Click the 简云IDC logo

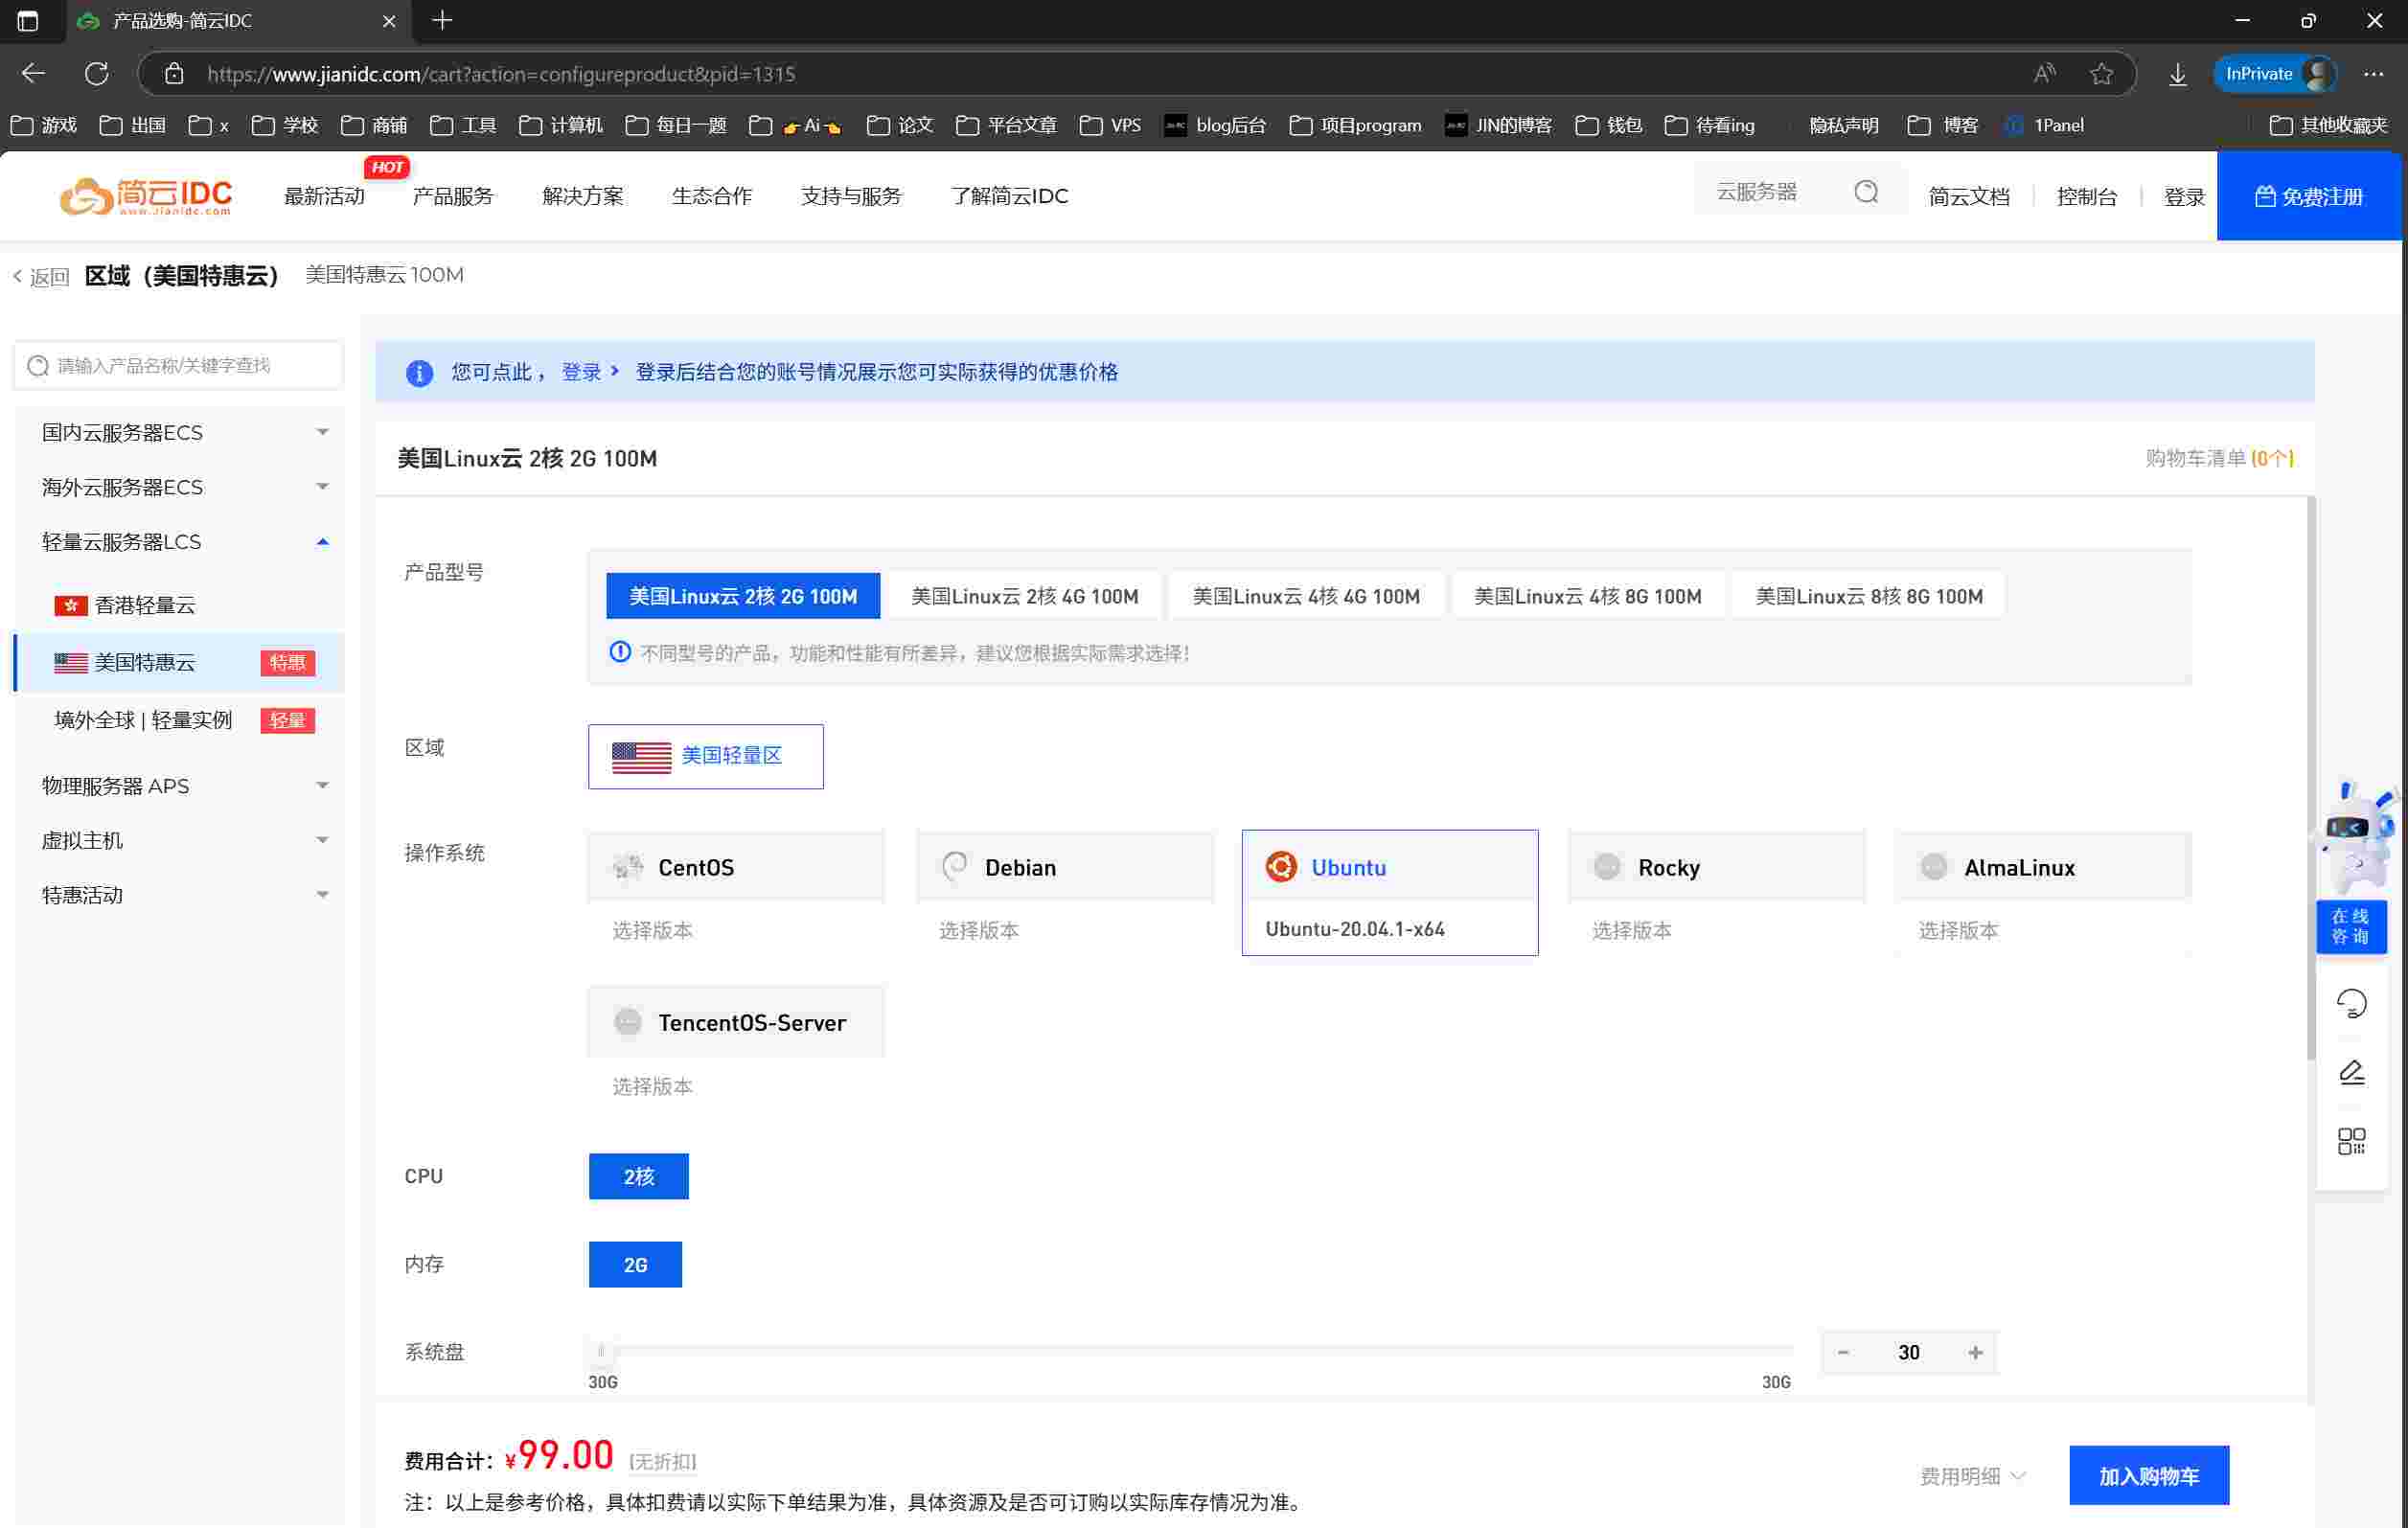146,195
